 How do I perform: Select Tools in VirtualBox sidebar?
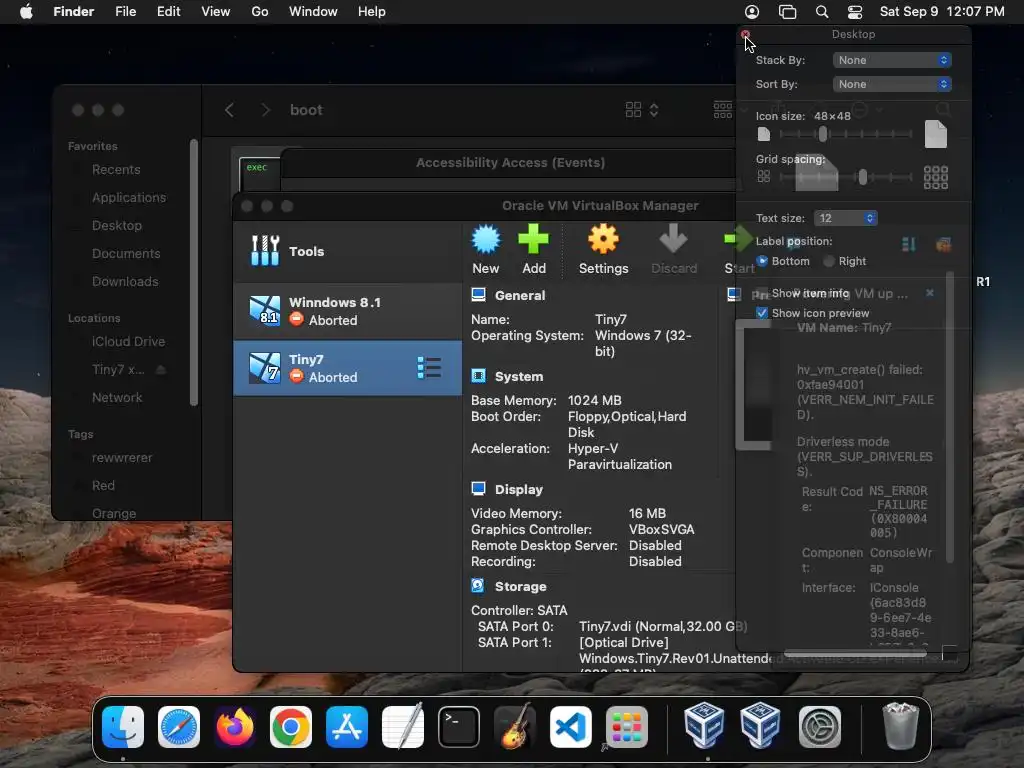(x=347, y=251)
